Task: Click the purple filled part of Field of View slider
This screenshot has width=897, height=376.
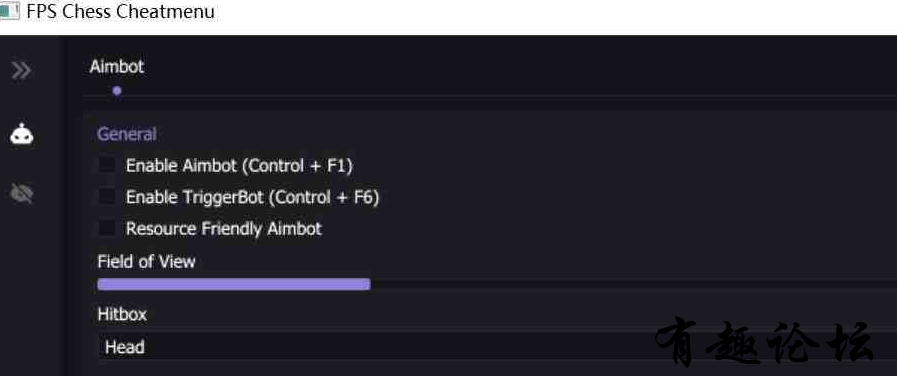Action: click(x=234, y=284)
